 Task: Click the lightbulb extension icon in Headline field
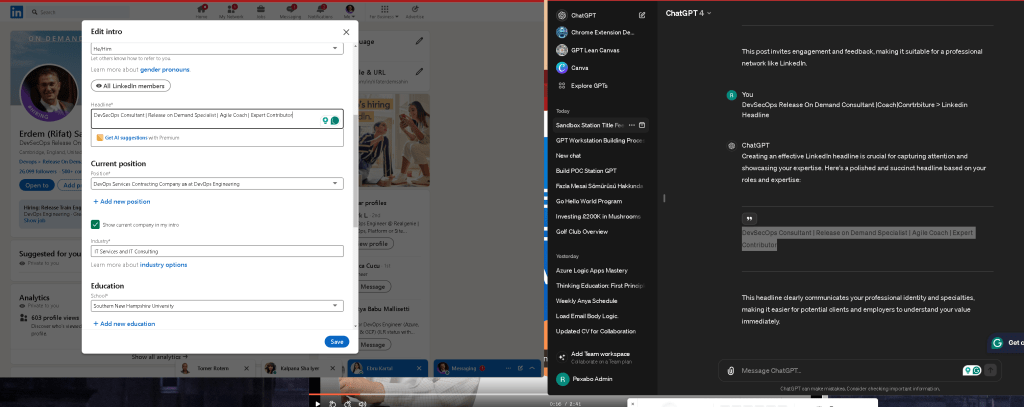tap(325, 121)
